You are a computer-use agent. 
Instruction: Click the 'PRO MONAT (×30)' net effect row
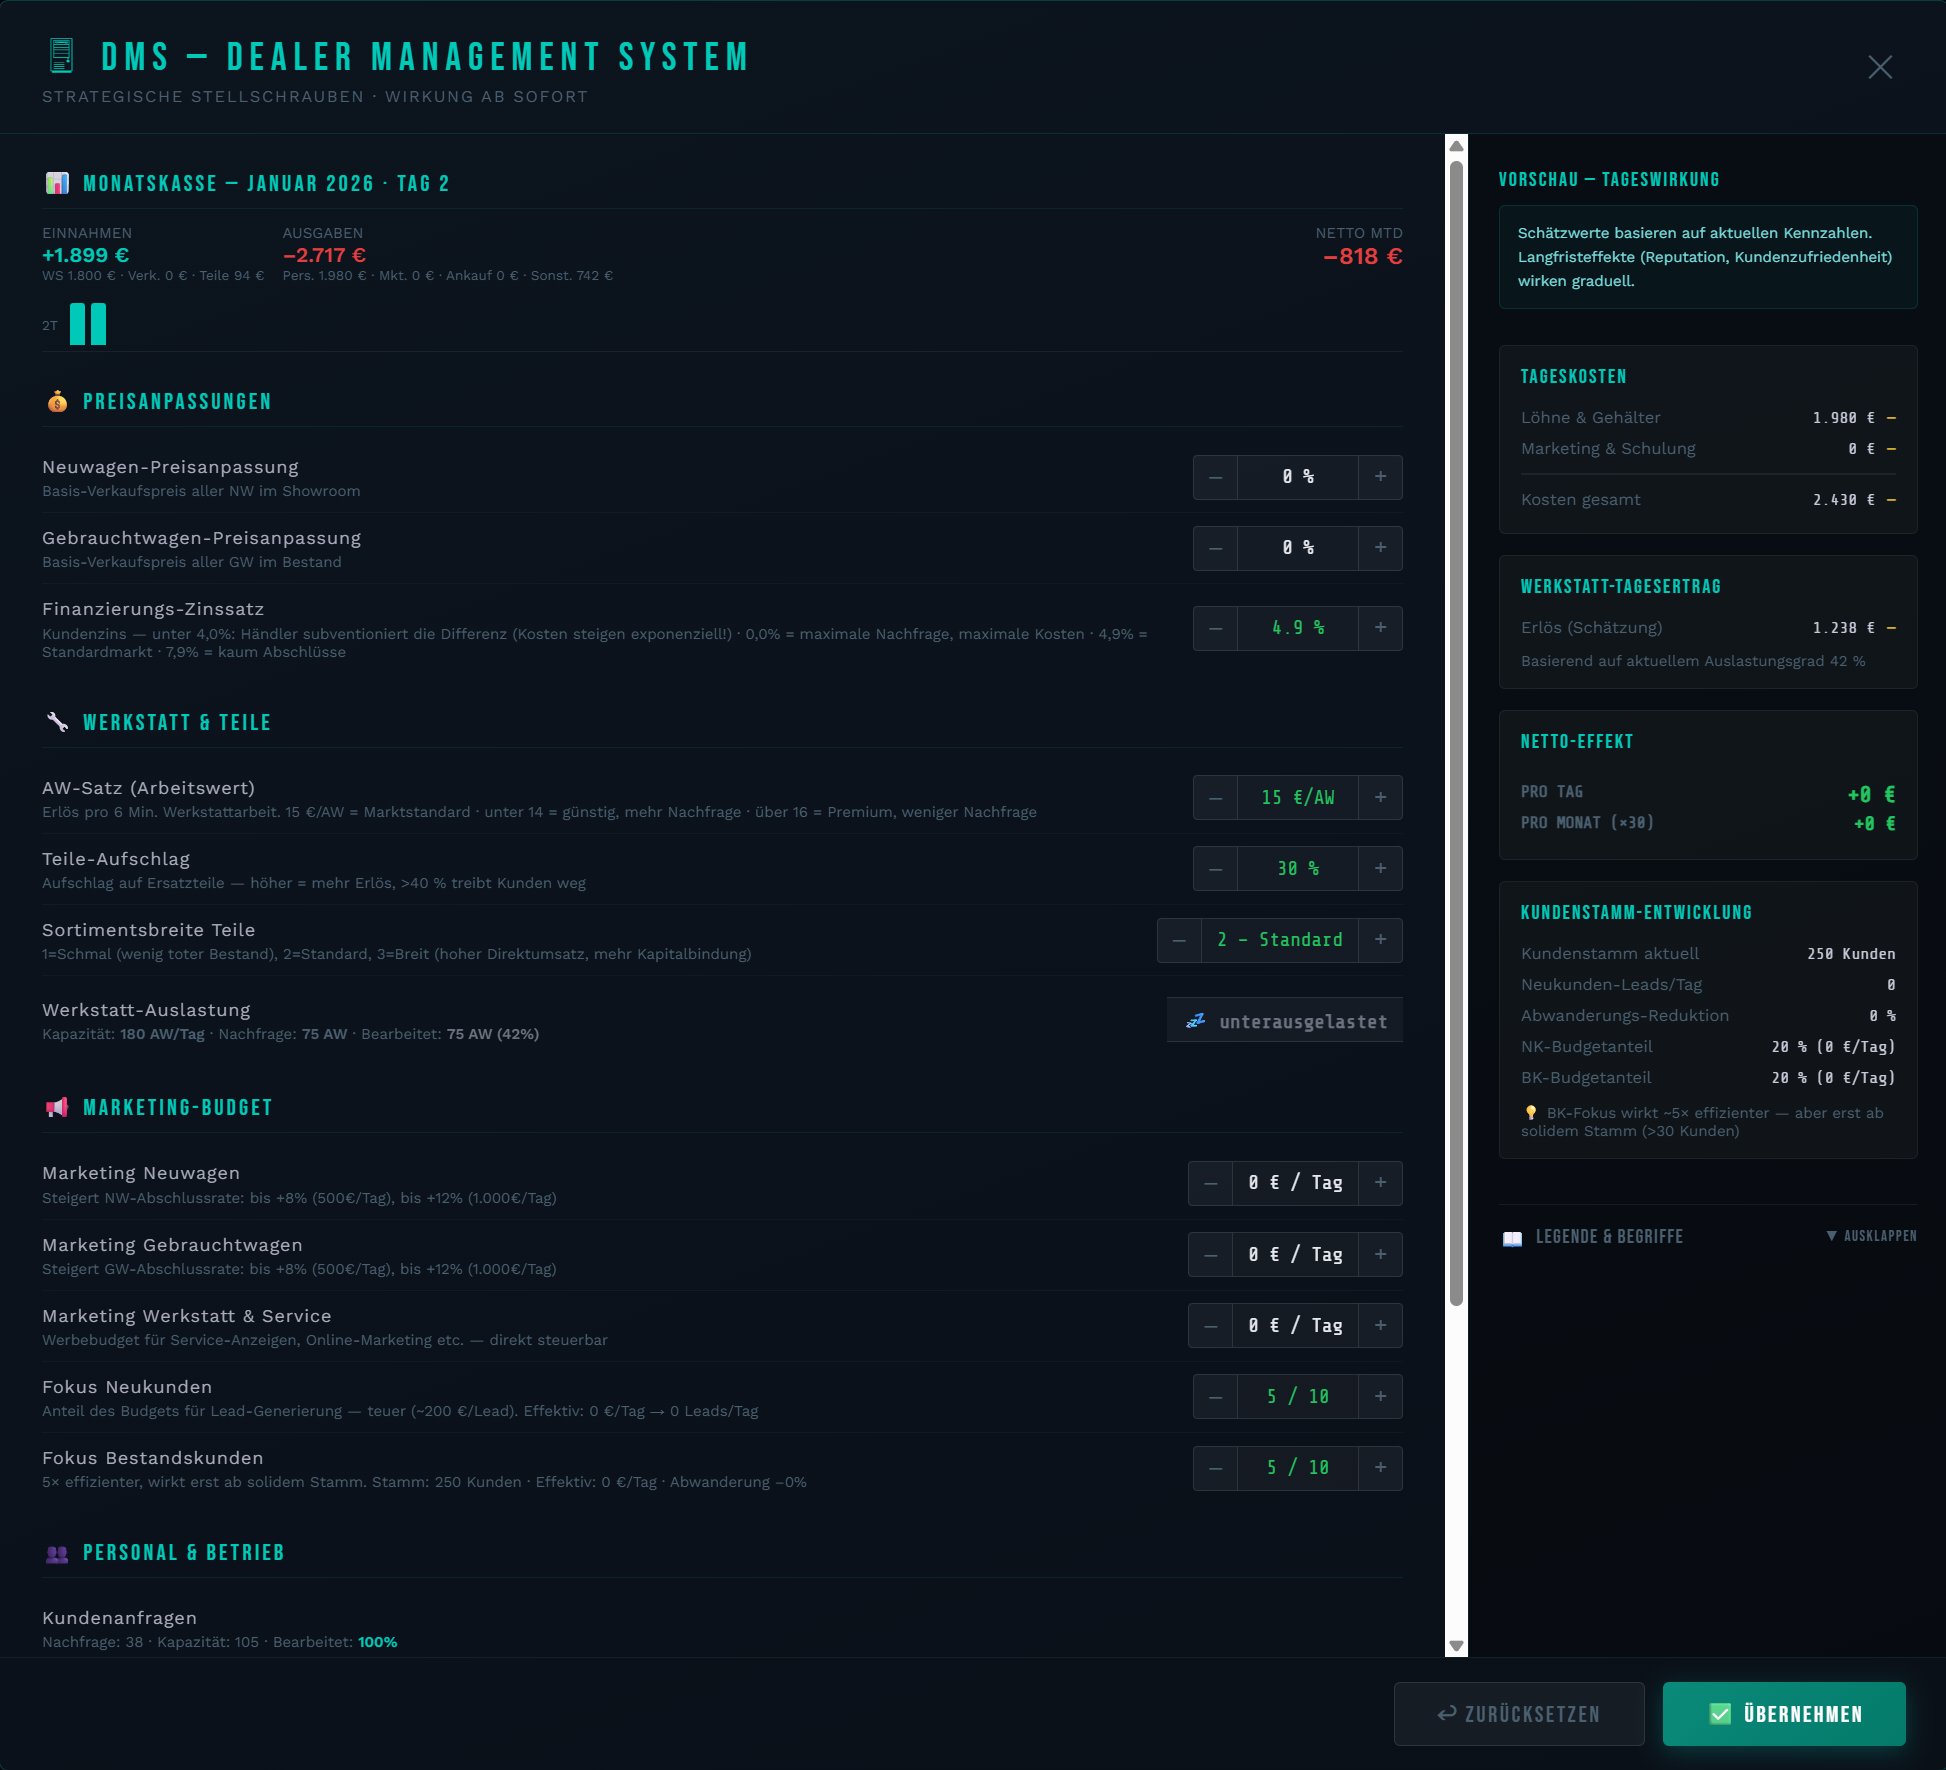click(x=1708, y=823)
